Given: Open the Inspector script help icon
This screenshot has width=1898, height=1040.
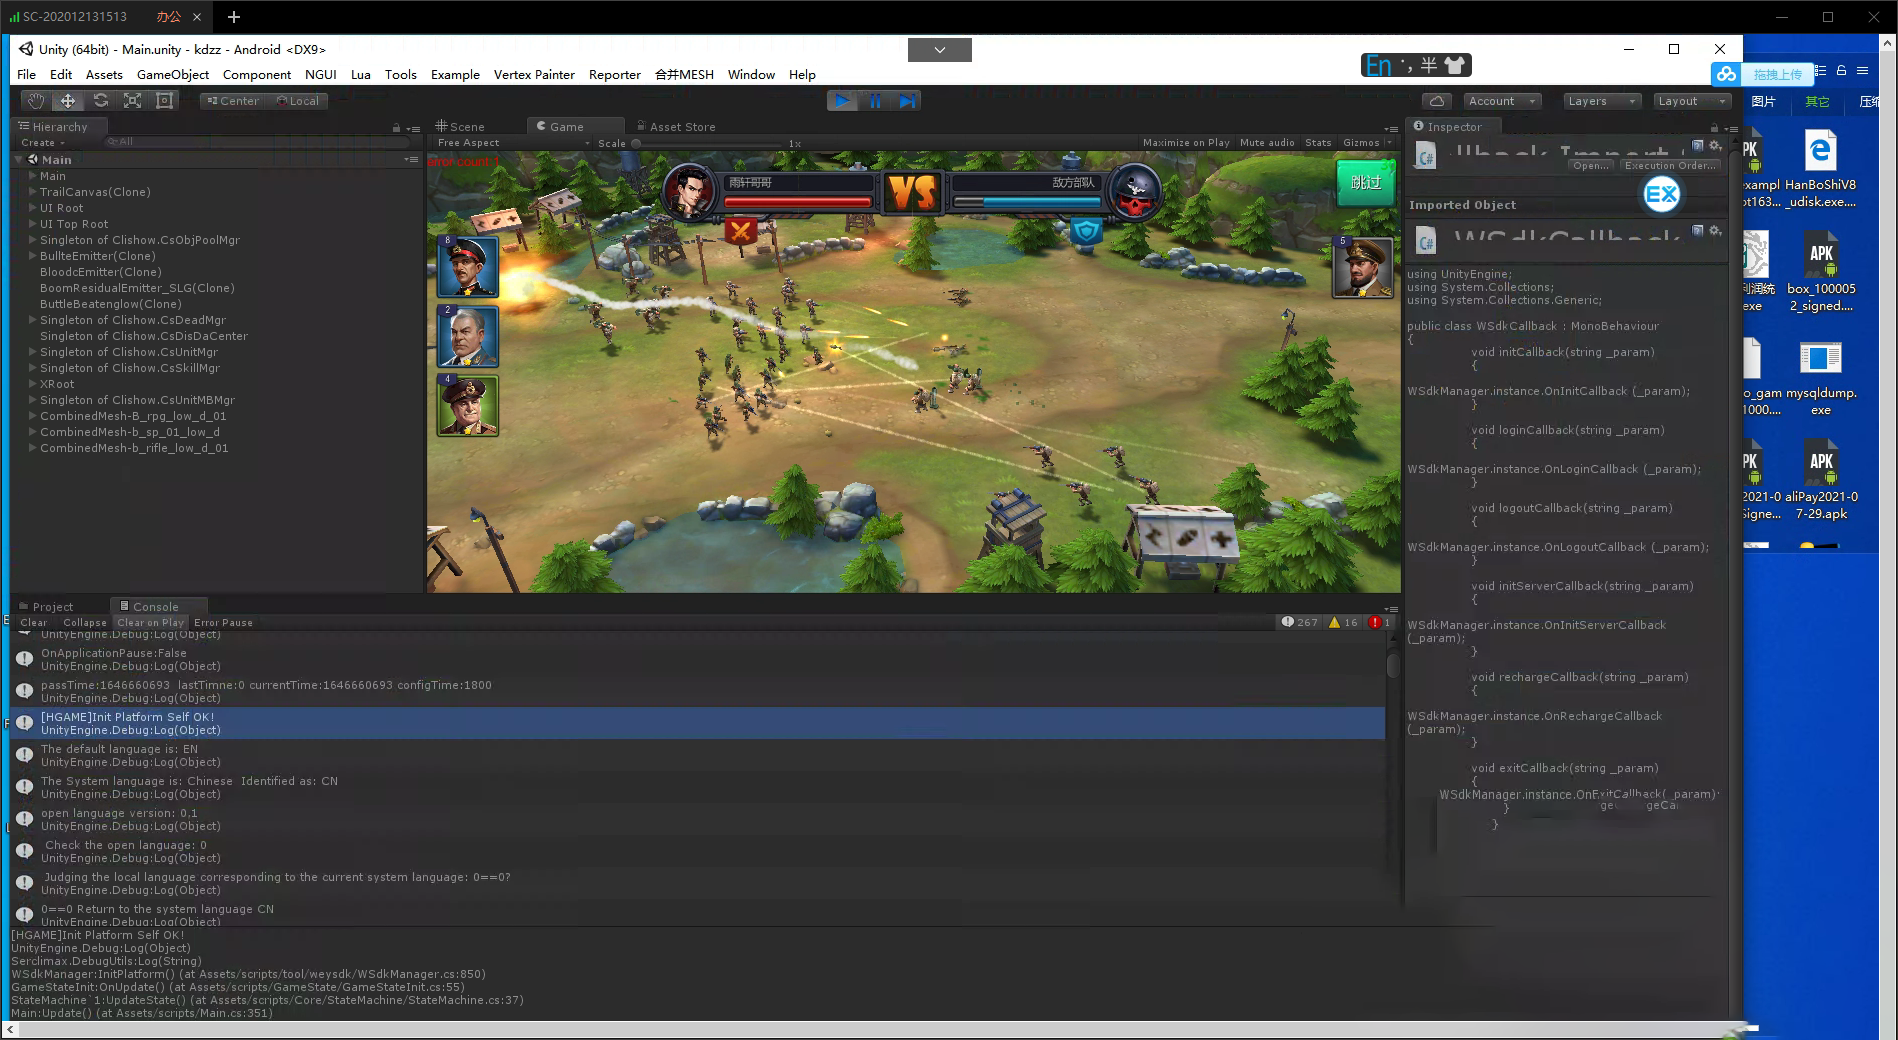Looking at the screenshot, I should tap(1698, 146).
